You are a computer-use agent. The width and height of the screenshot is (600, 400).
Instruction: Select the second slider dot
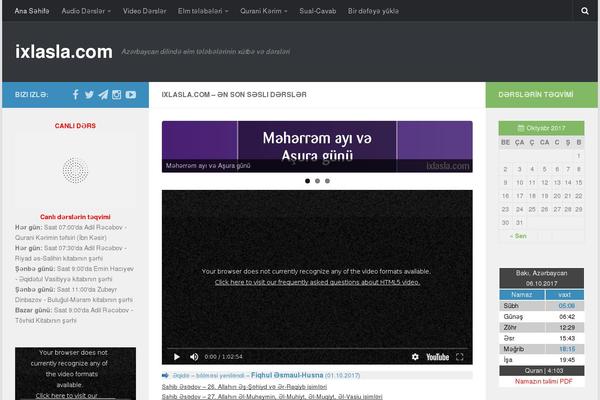click(317, 181)
